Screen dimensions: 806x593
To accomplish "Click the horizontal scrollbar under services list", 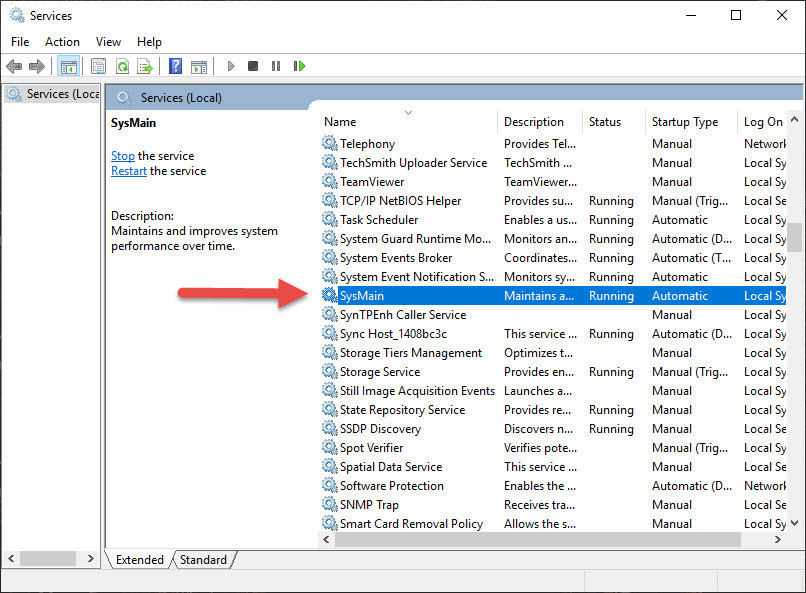I will 538,540.
